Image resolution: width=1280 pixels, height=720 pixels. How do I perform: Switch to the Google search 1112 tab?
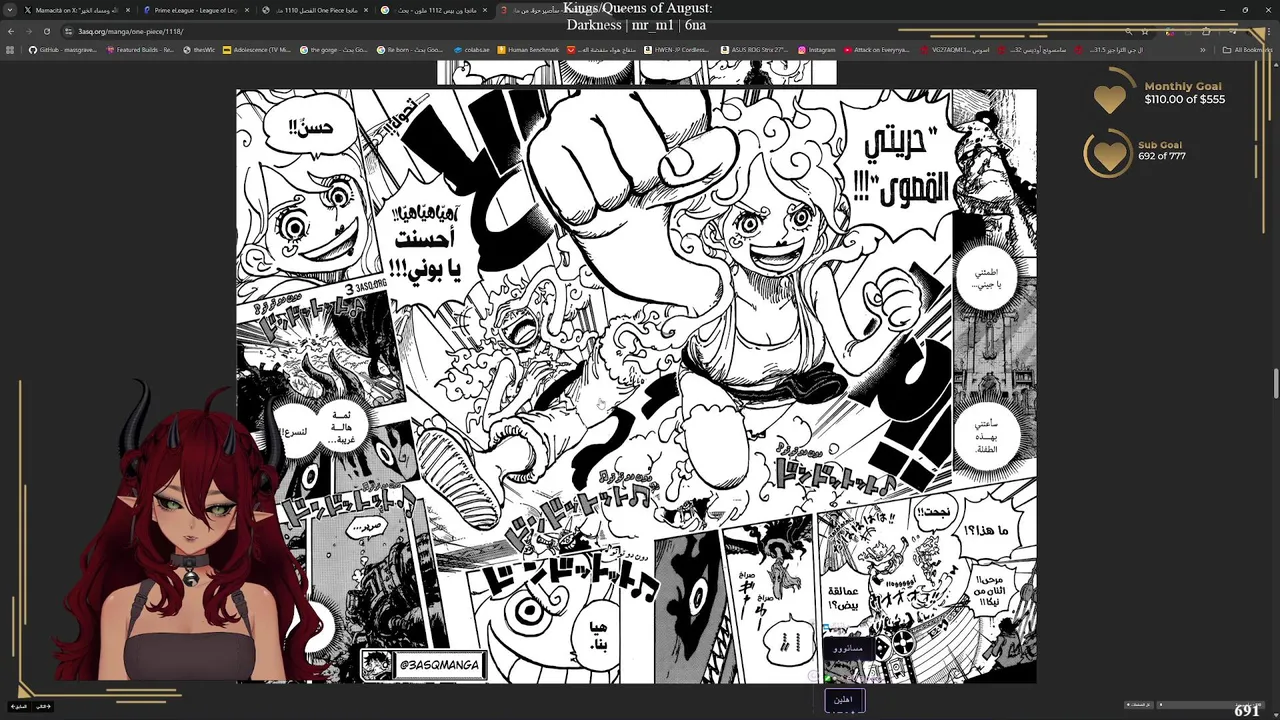pyautogui.click(x=433, y=10)
